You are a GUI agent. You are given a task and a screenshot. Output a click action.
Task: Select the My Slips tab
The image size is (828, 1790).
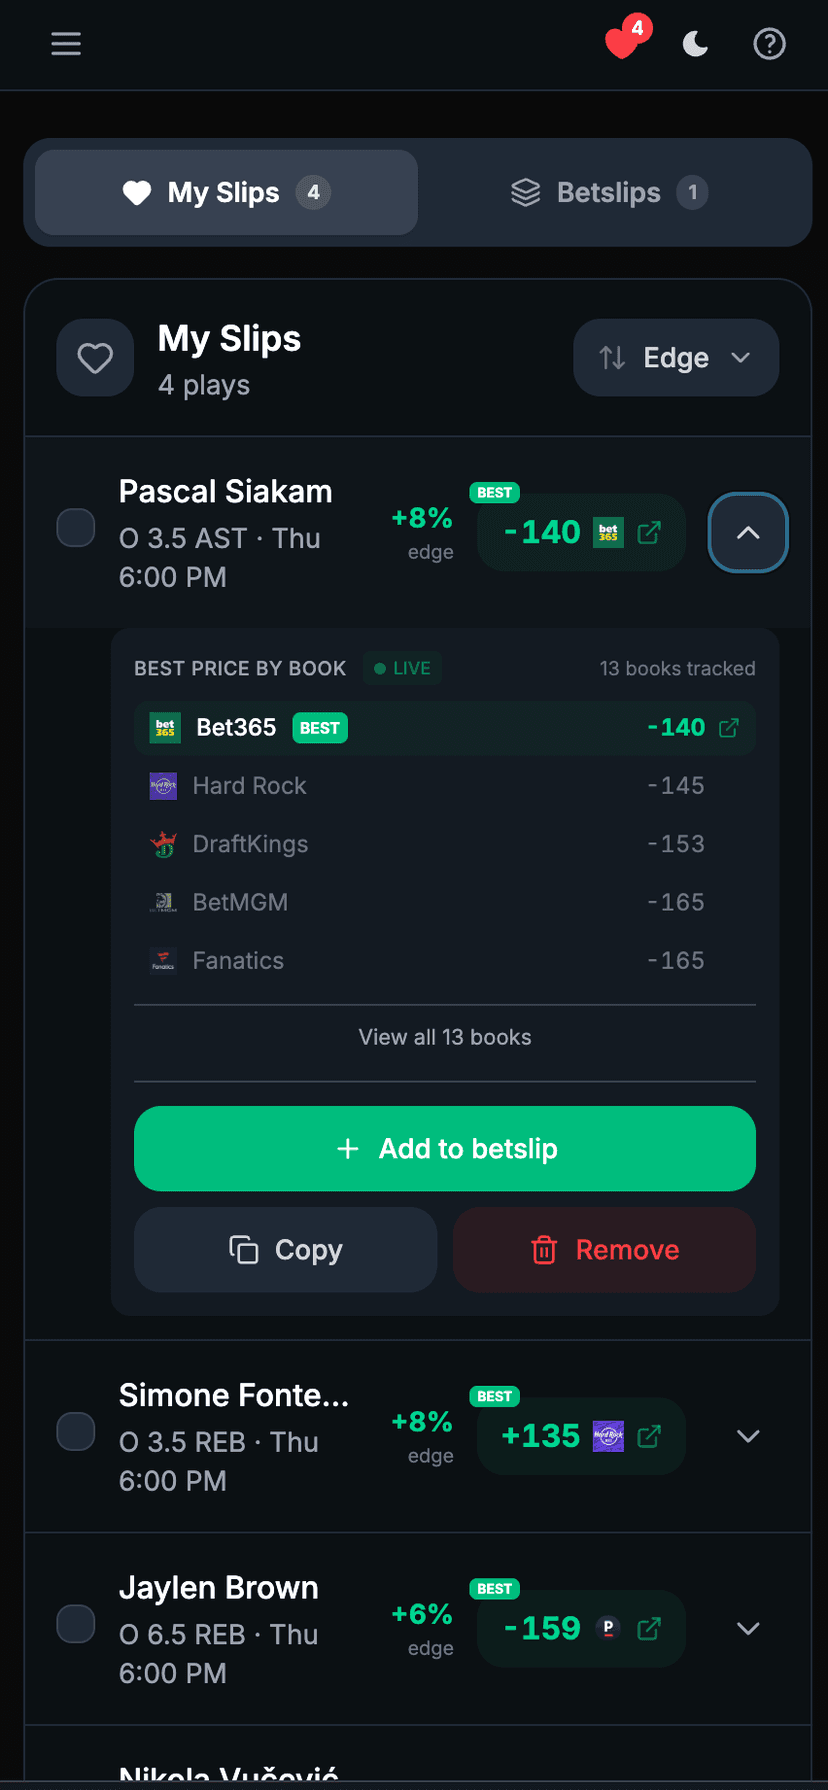(225, 192)
